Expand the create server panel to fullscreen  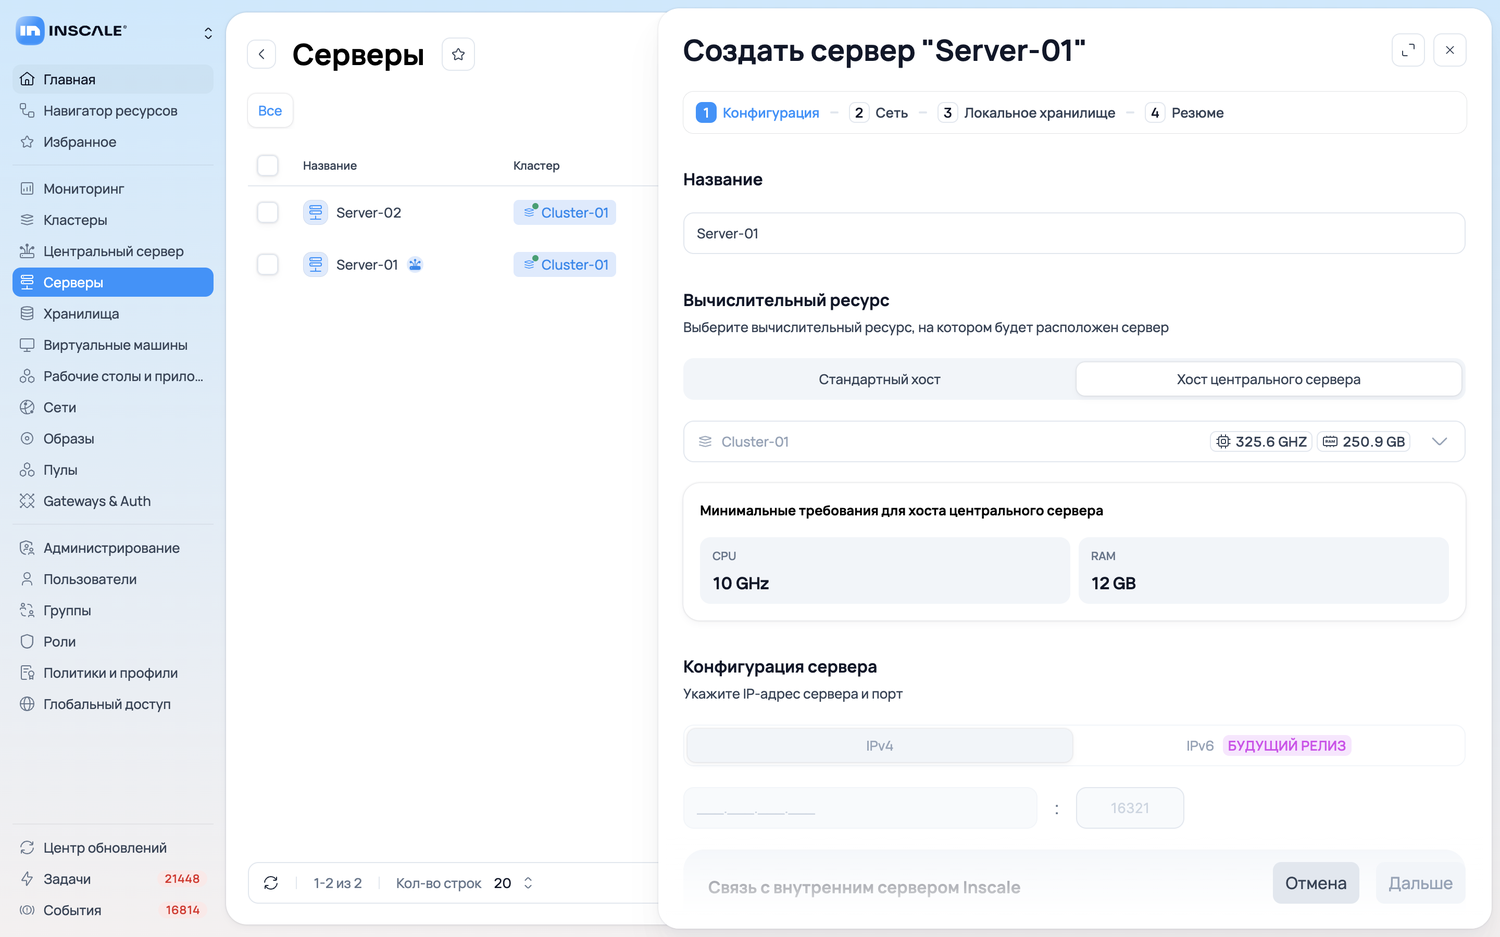(1408, 50)
